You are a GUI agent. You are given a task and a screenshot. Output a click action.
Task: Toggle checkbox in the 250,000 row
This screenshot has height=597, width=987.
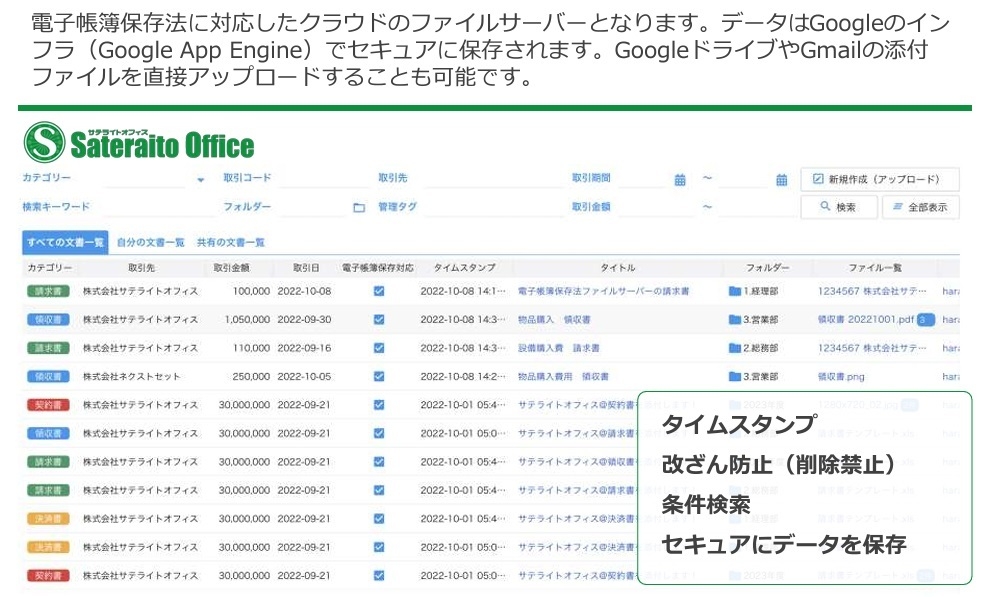[x=379, y=377]
